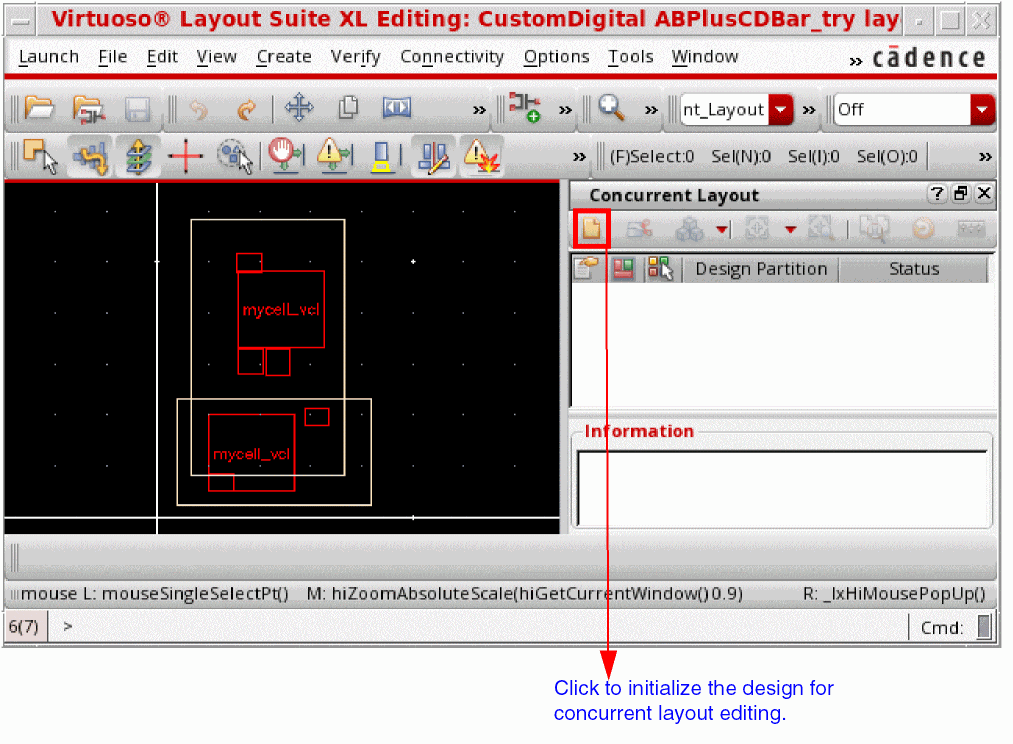Click the Concurrent Layout help question button

click(936, 193)
